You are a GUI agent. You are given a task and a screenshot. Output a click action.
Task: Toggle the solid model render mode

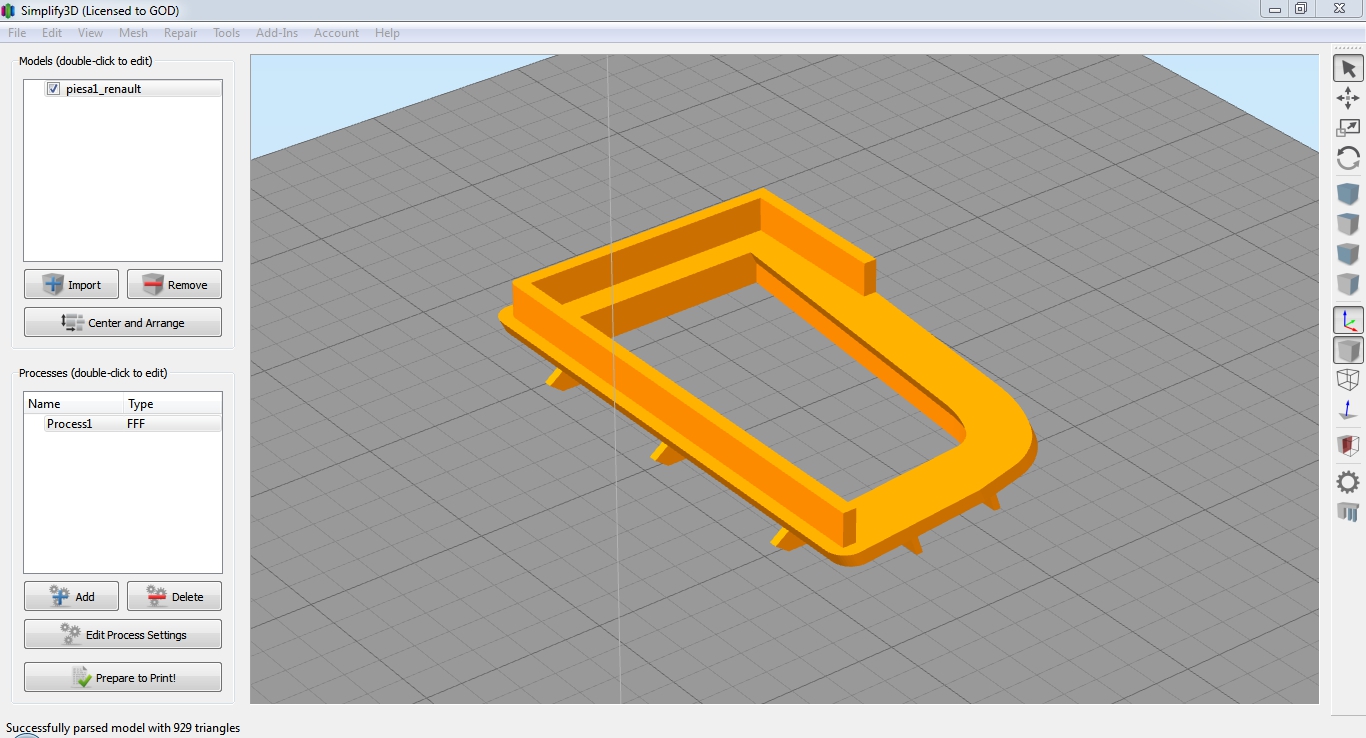click(1348, 351)
